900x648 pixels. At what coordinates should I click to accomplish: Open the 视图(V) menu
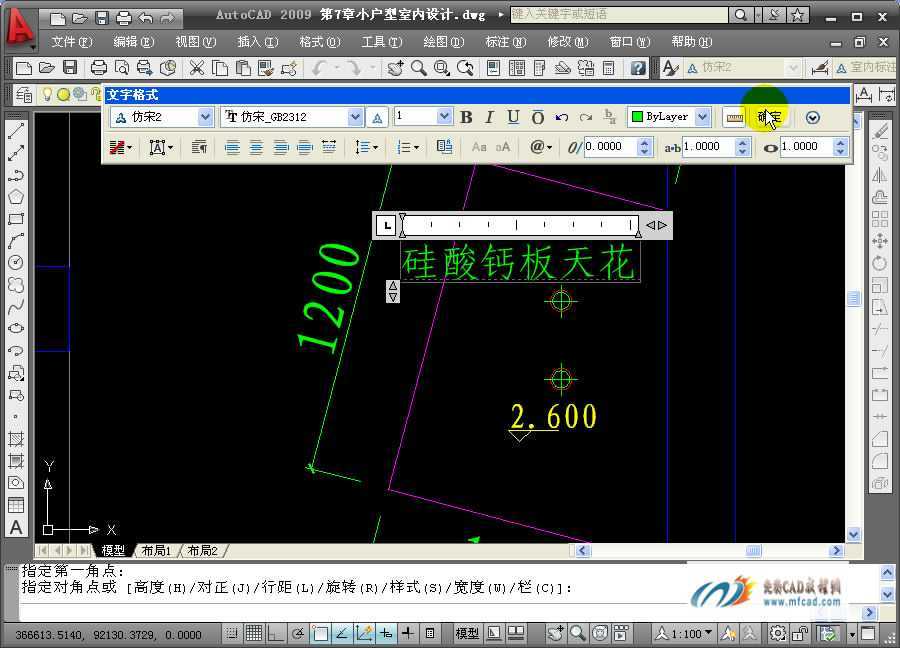[x=195, y=42]
